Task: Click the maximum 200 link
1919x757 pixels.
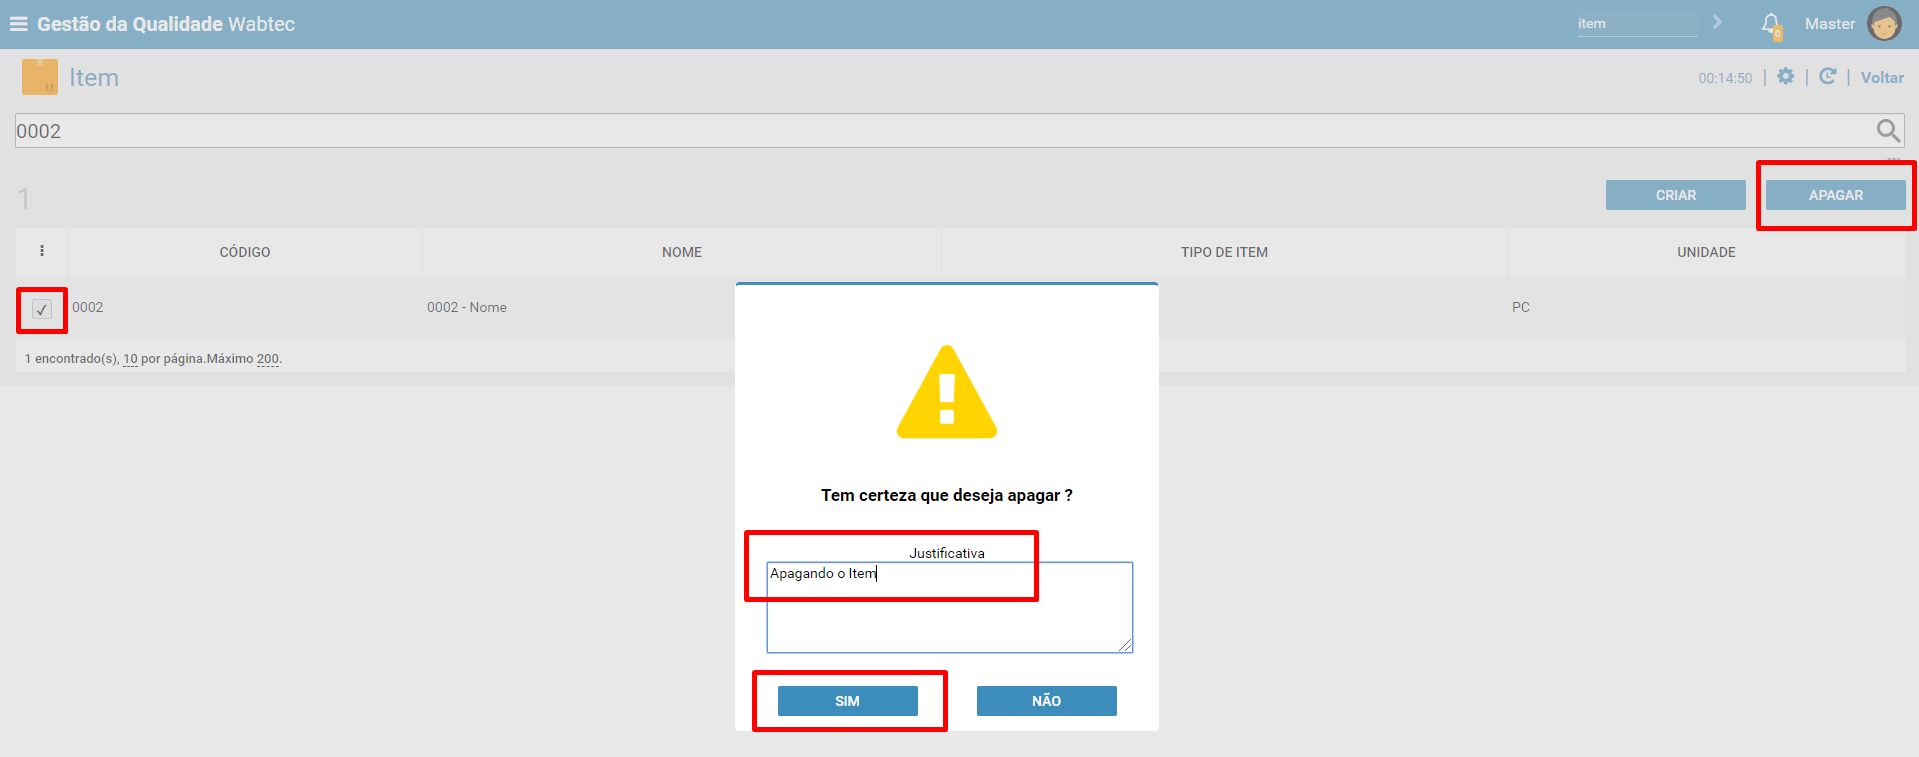Action: [x=268, y=358]
